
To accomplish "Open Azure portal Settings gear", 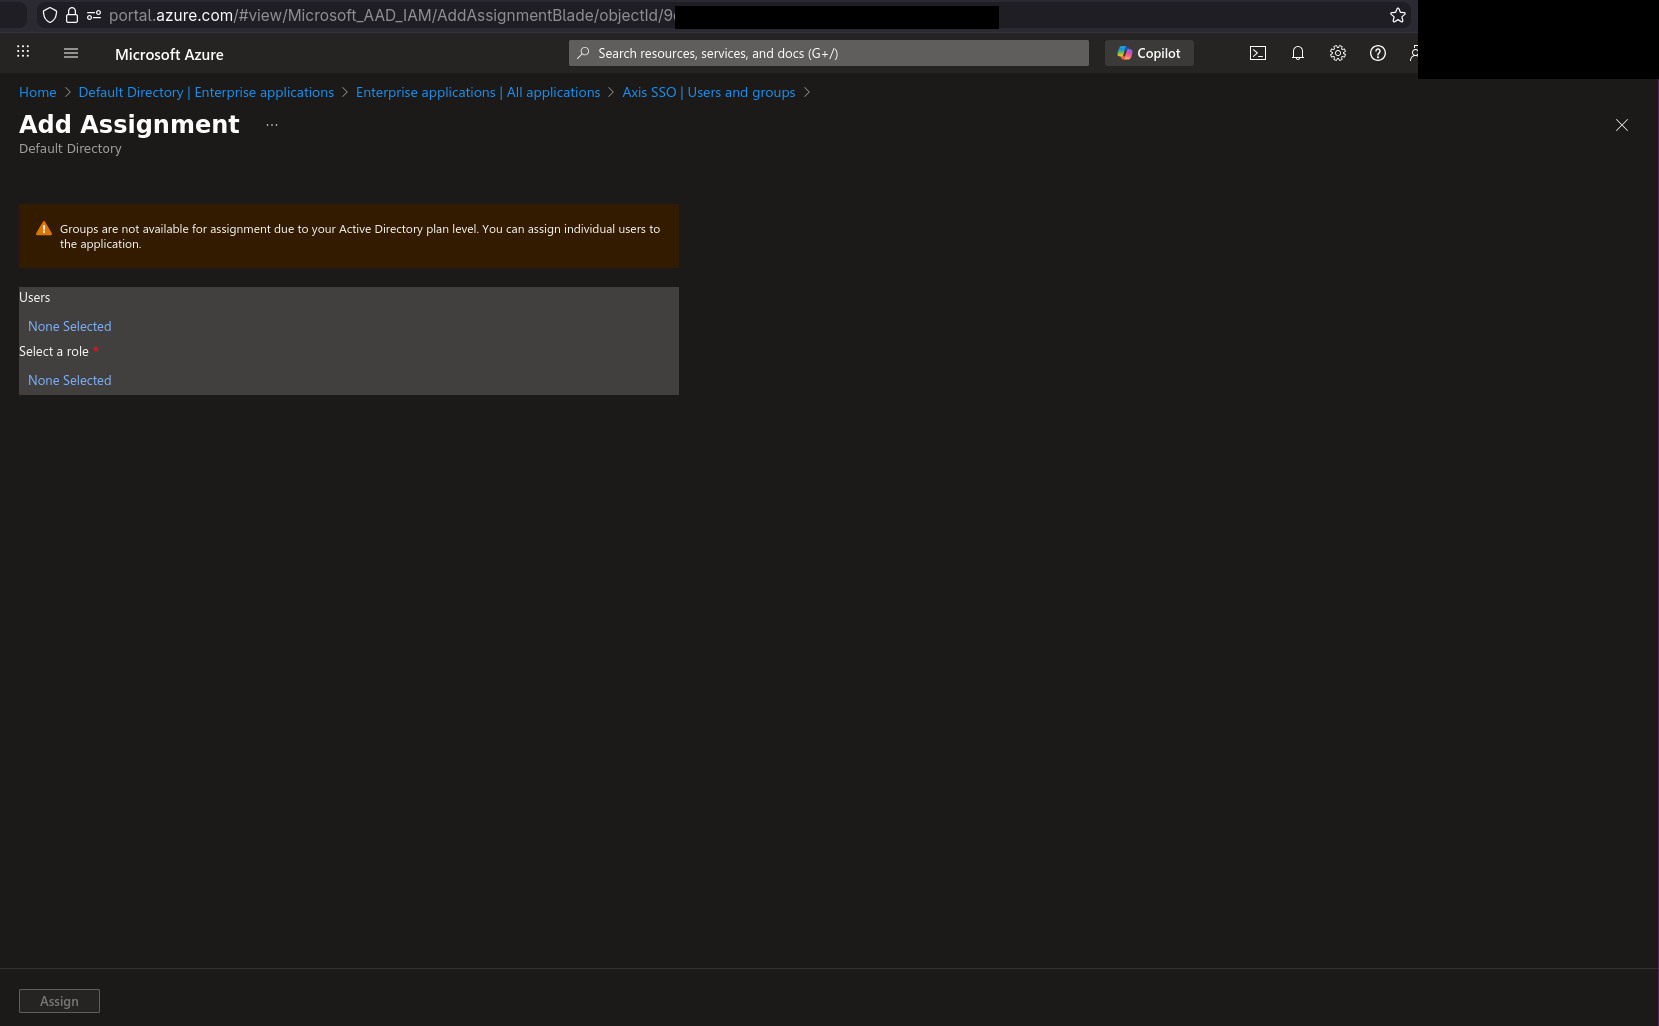I will click(x=1338, y=53).
